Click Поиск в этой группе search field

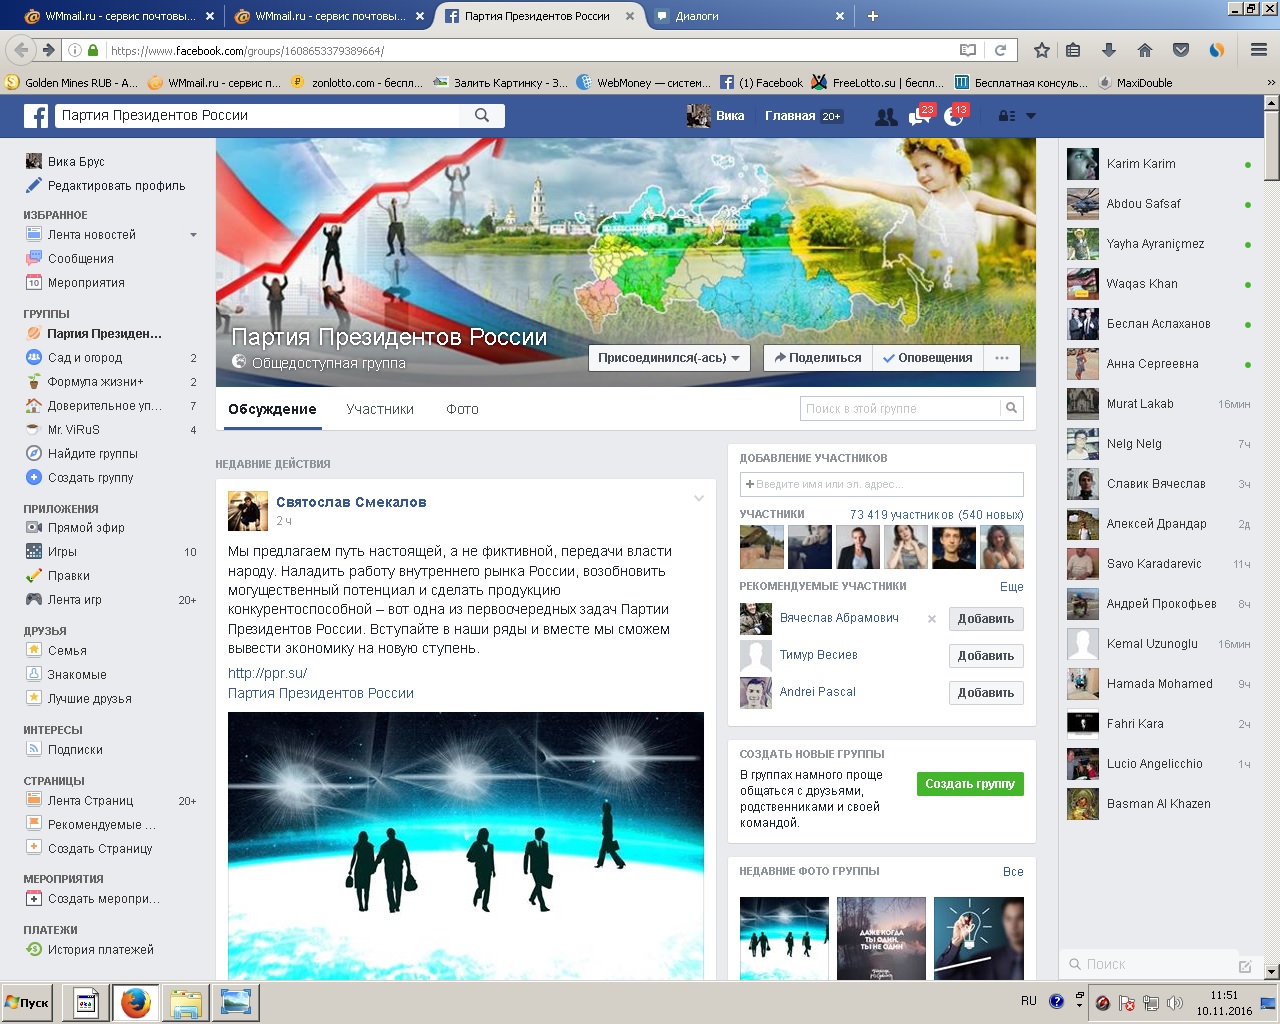[900, 408]
